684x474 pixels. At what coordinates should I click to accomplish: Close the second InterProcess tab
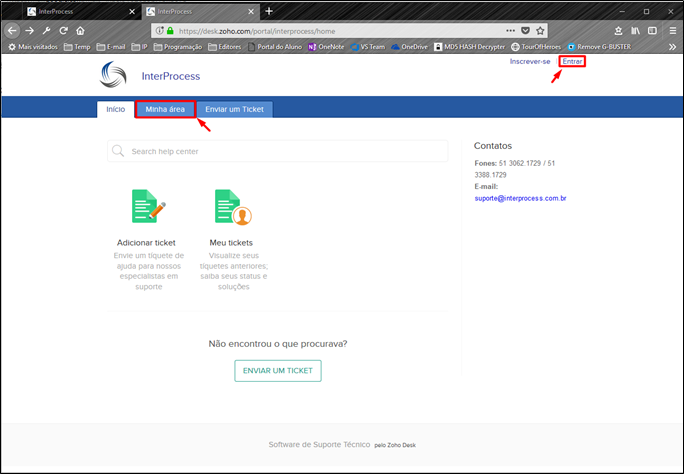click(x=251, y=12)
